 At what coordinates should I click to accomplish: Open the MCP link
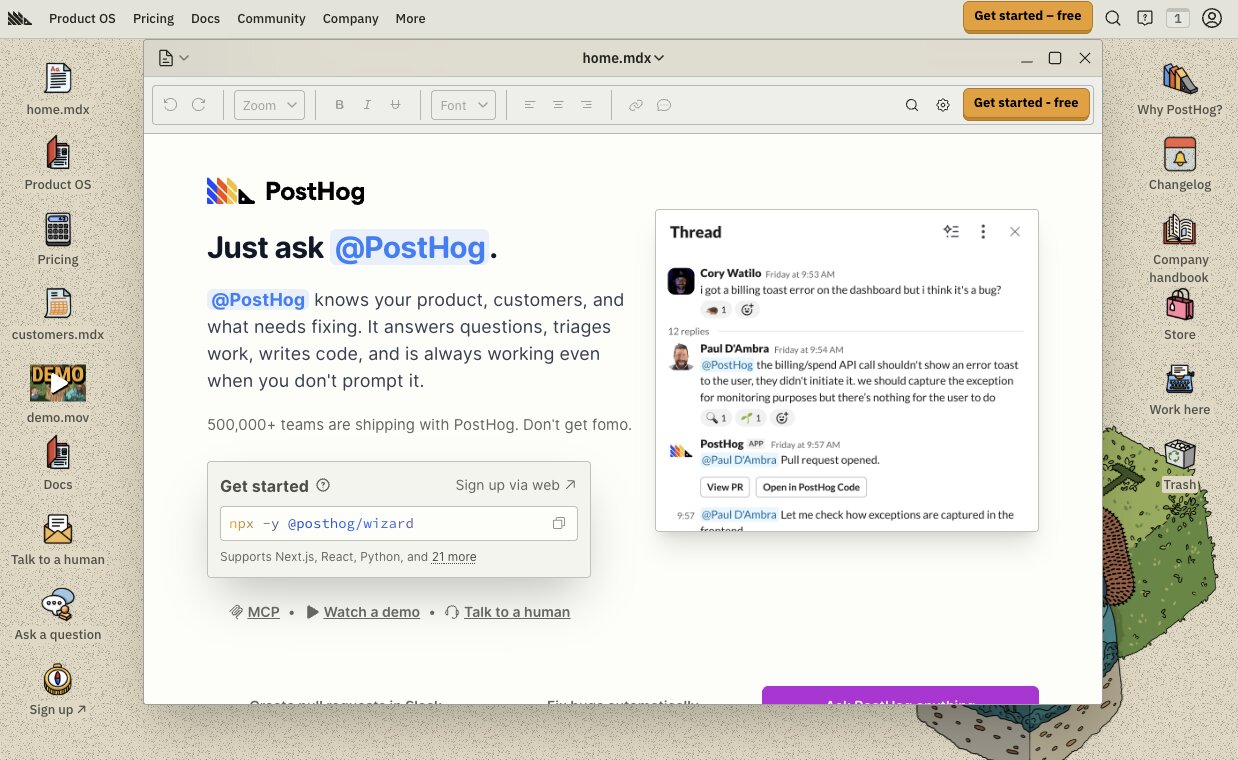pos(255,612)
